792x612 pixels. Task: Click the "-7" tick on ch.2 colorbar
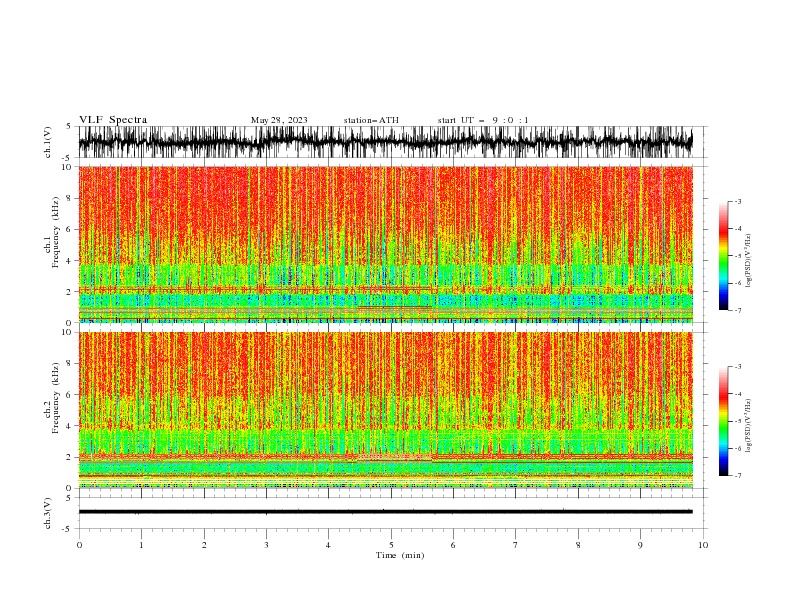(x=738, y=475)
